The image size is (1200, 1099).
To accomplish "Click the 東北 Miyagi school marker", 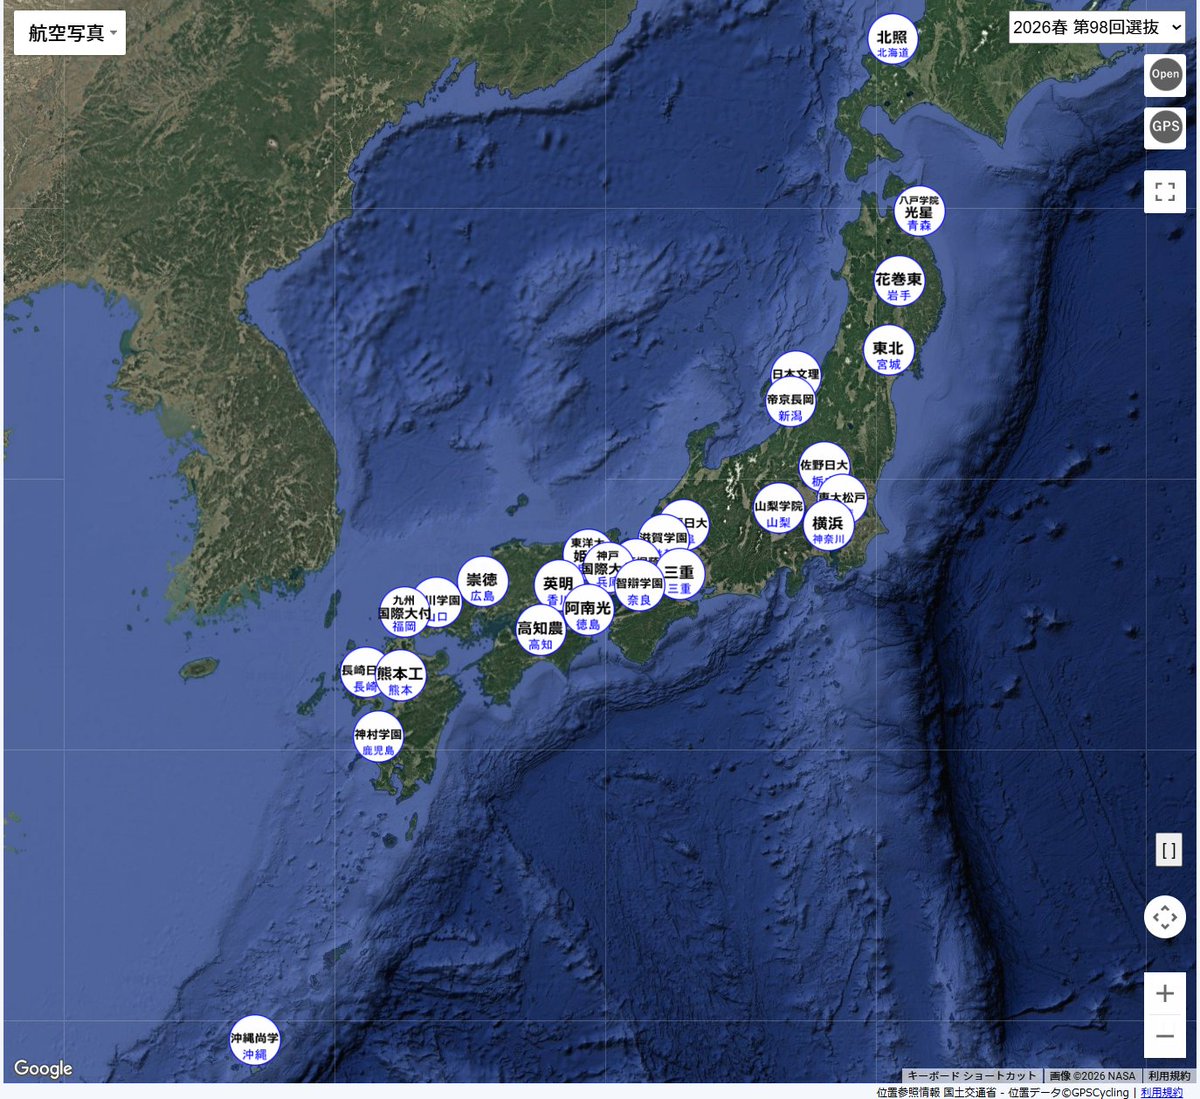I will 888,352.
